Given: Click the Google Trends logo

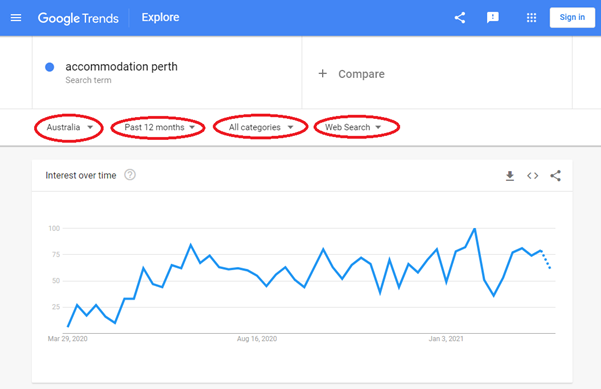Looking at the screenshot, I should 78,18.
